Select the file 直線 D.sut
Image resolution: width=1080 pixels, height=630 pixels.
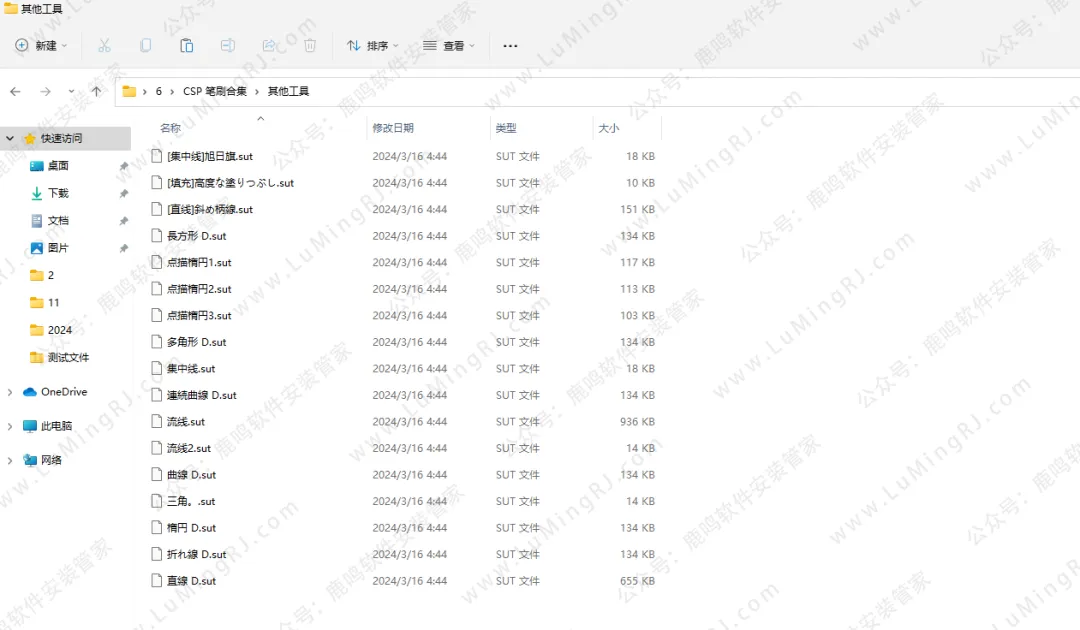point(191,581)
